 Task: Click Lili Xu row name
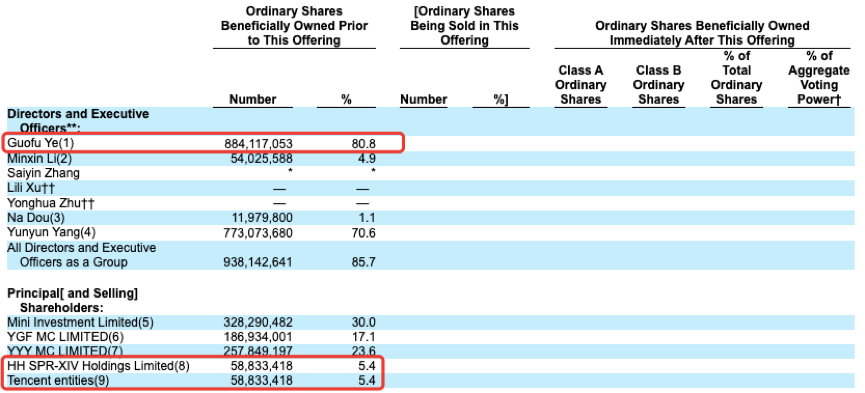point(31,188)
